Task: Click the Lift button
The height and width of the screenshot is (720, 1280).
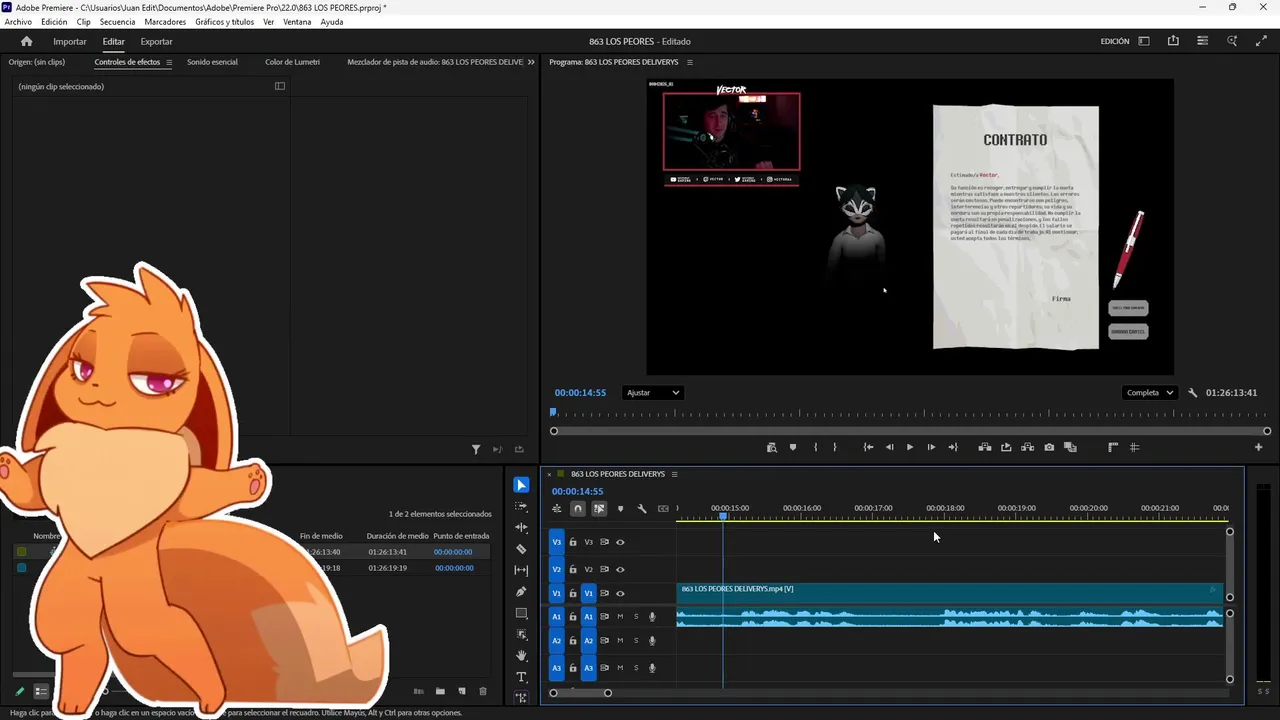Action: coord(985,447)
